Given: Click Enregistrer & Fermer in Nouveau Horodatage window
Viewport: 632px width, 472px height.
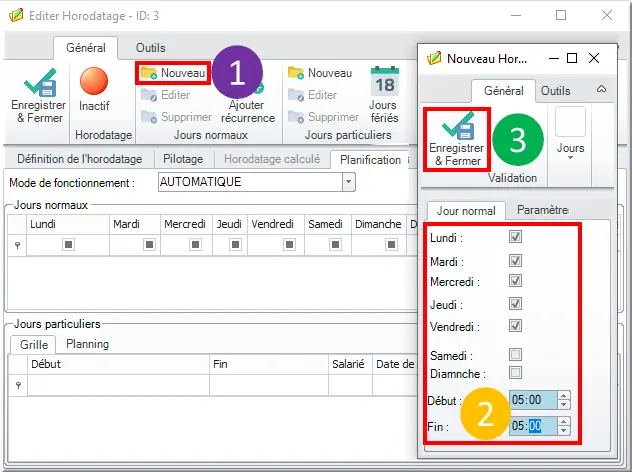Looking at the screenshot, I should click(457, 139).
